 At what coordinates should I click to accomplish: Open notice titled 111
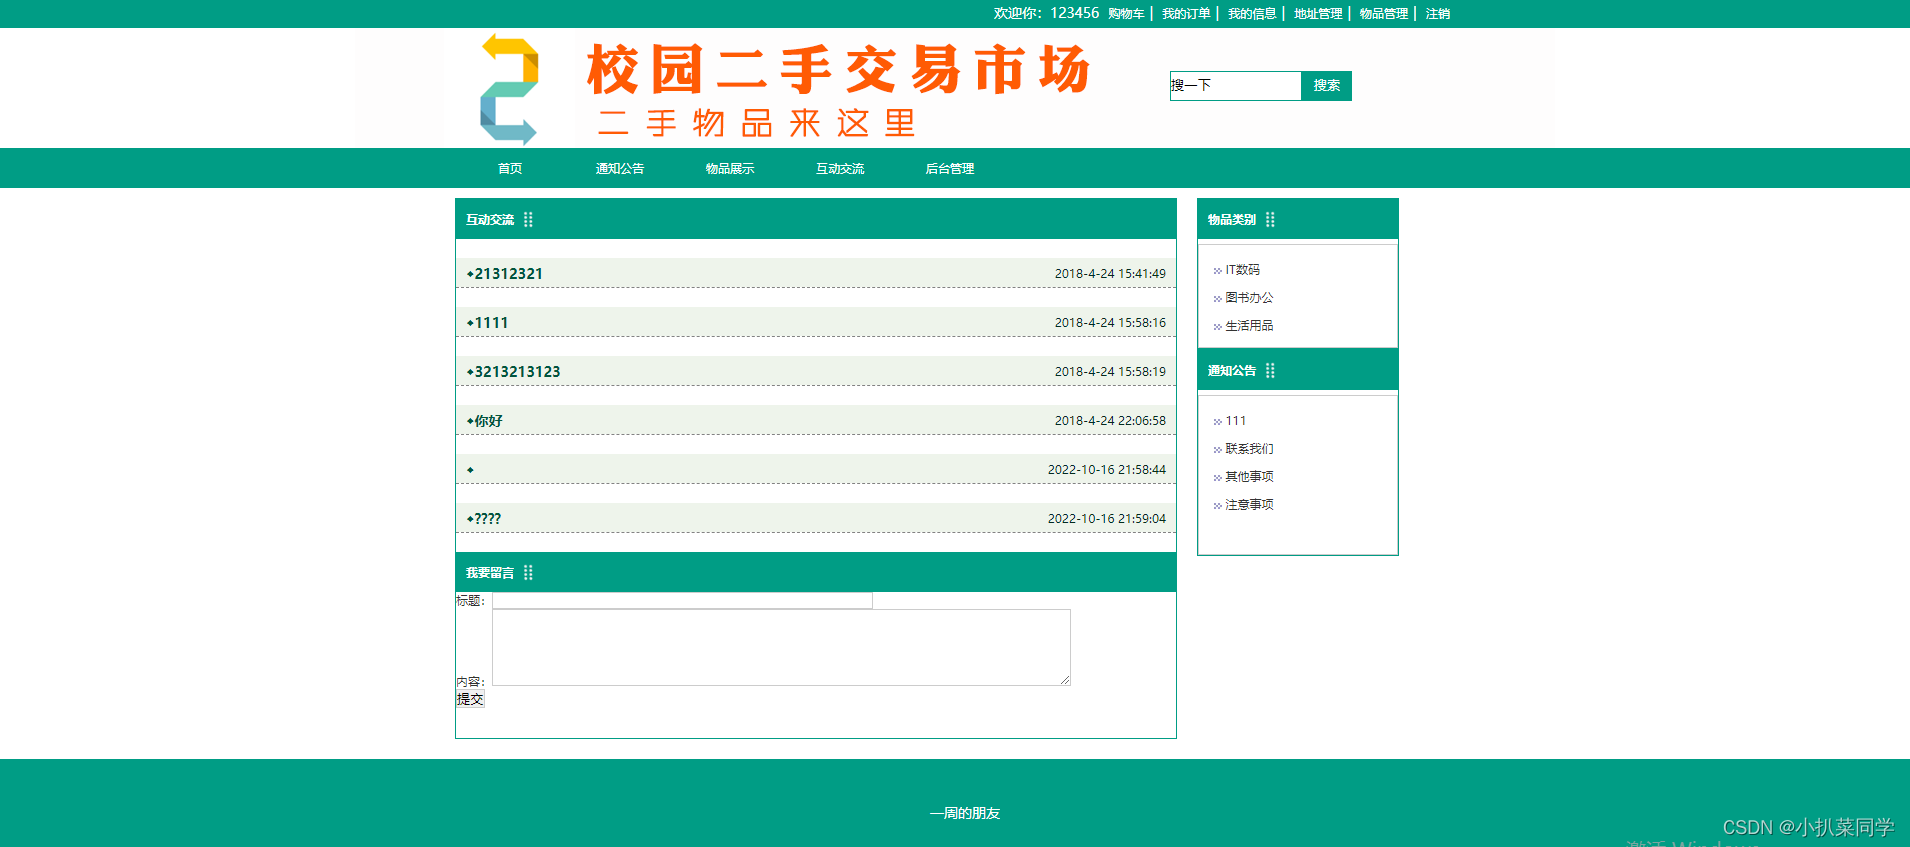coord(1236,421)
